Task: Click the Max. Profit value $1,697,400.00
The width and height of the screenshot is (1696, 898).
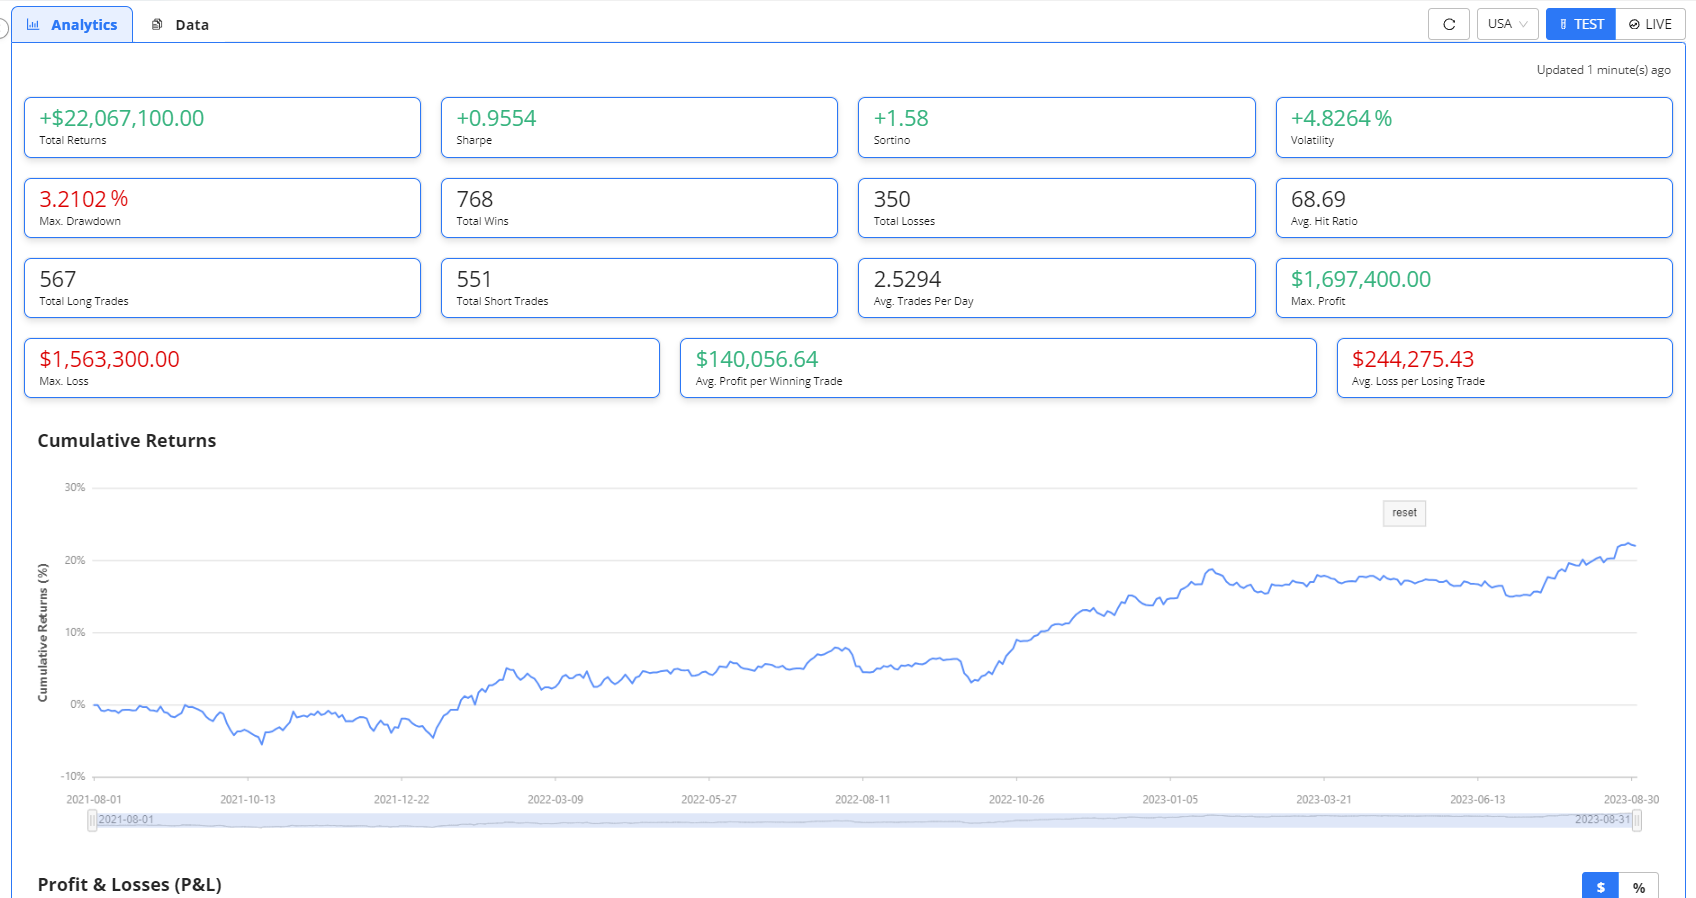Action: click(1361, 279)
